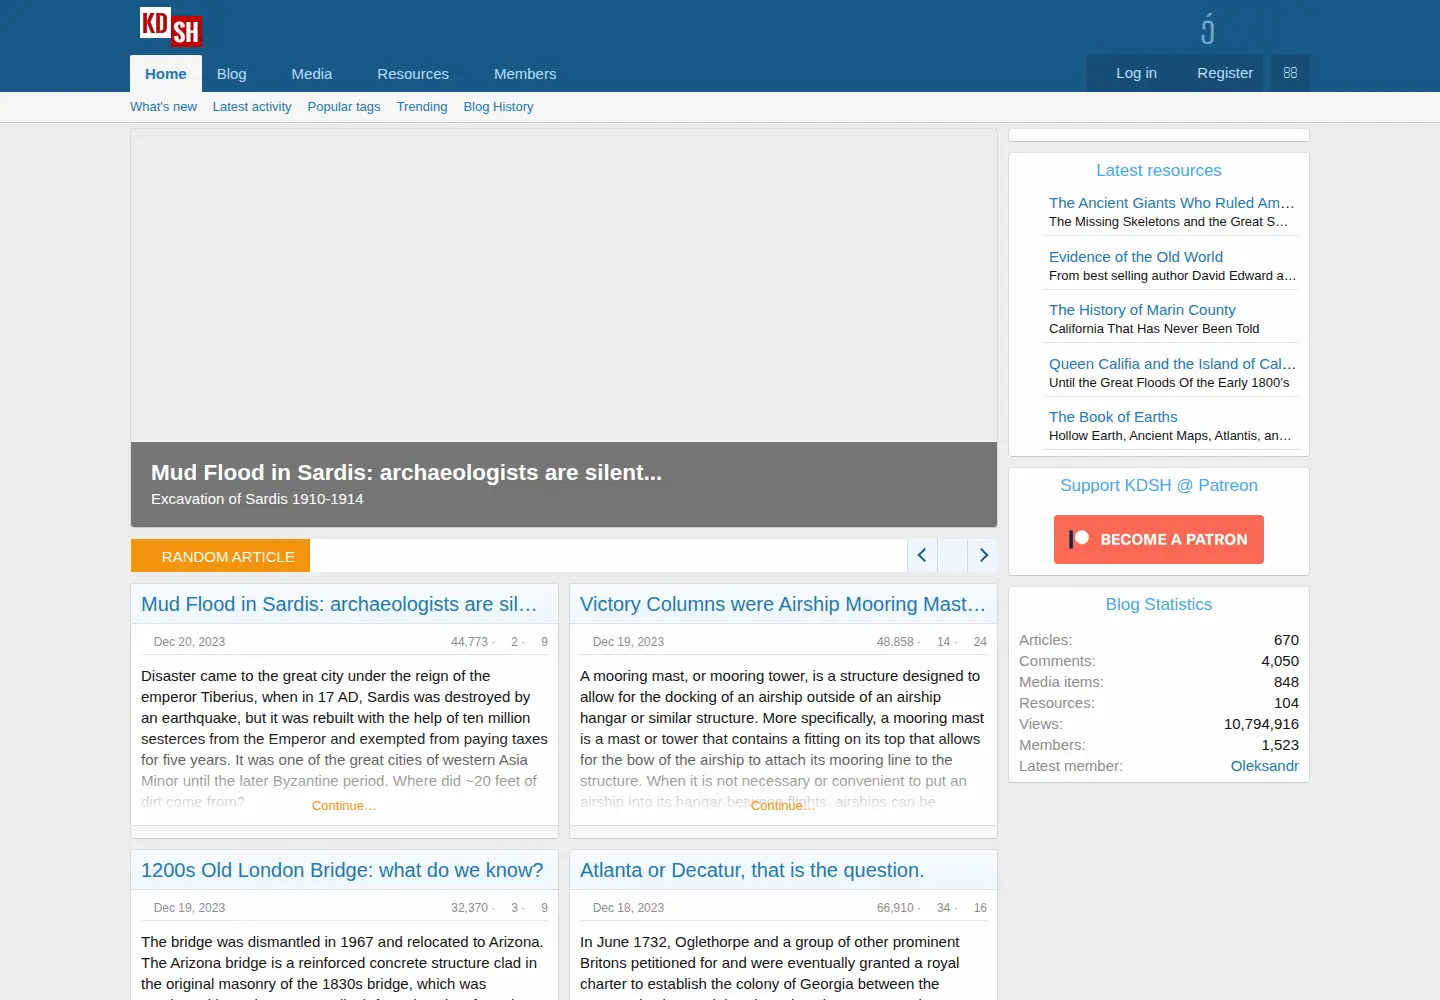Image resolution: width=1440 pixels, height=1000 pixels.
Task: View Popular tags
Action: pyautogui.click(x=344, y=107)
